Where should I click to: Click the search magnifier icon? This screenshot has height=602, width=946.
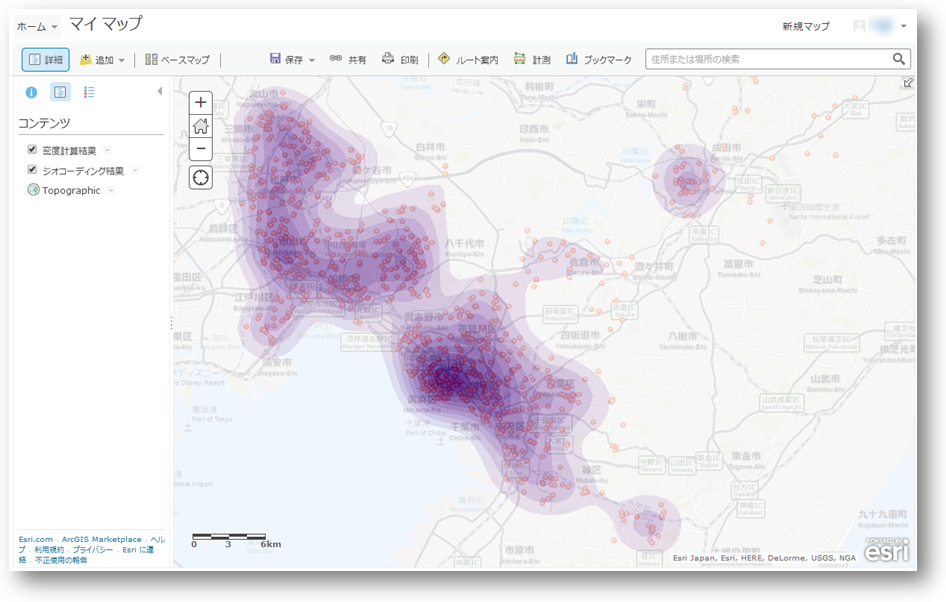(x=899, y=60)
